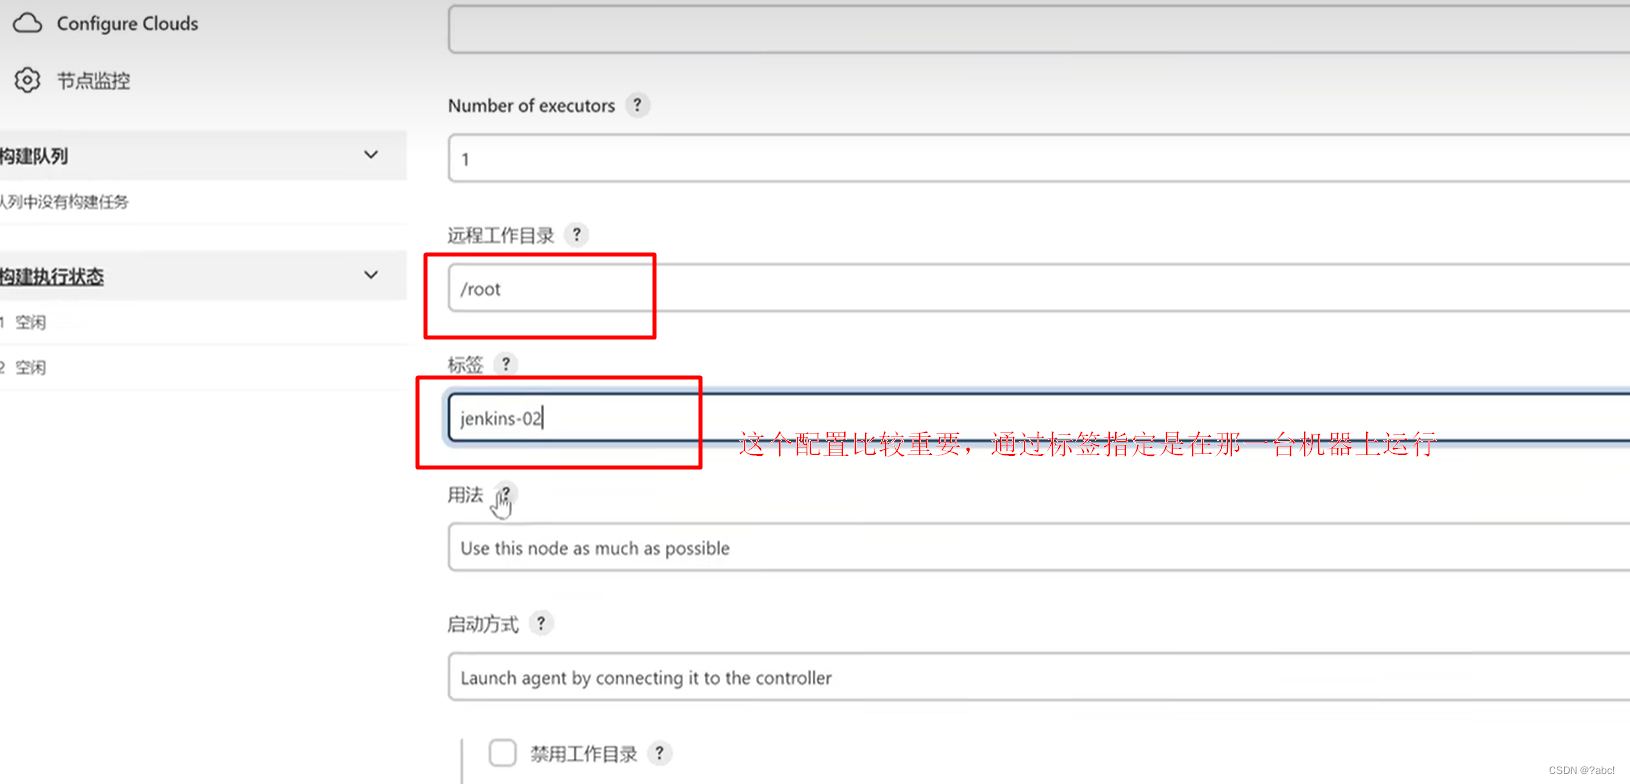
Task: Open the 节点监控 link
Action: [x=93, y=81]
